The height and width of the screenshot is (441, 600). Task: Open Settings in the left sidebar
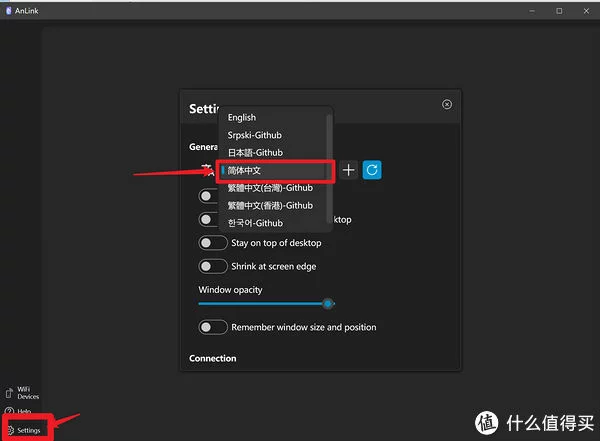(24, 430)
